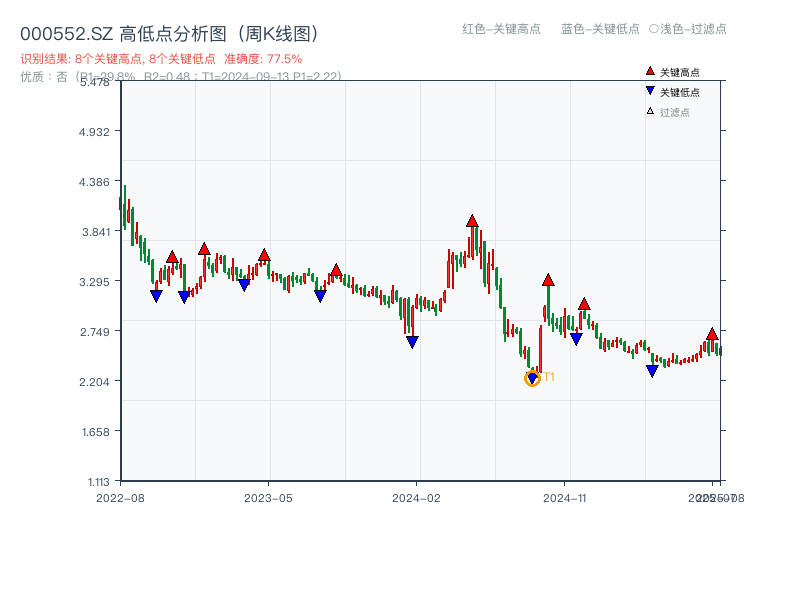Toggle the 关键低点 legend entry label
This screenshot has height=600, width=800.
pos(680,92)
